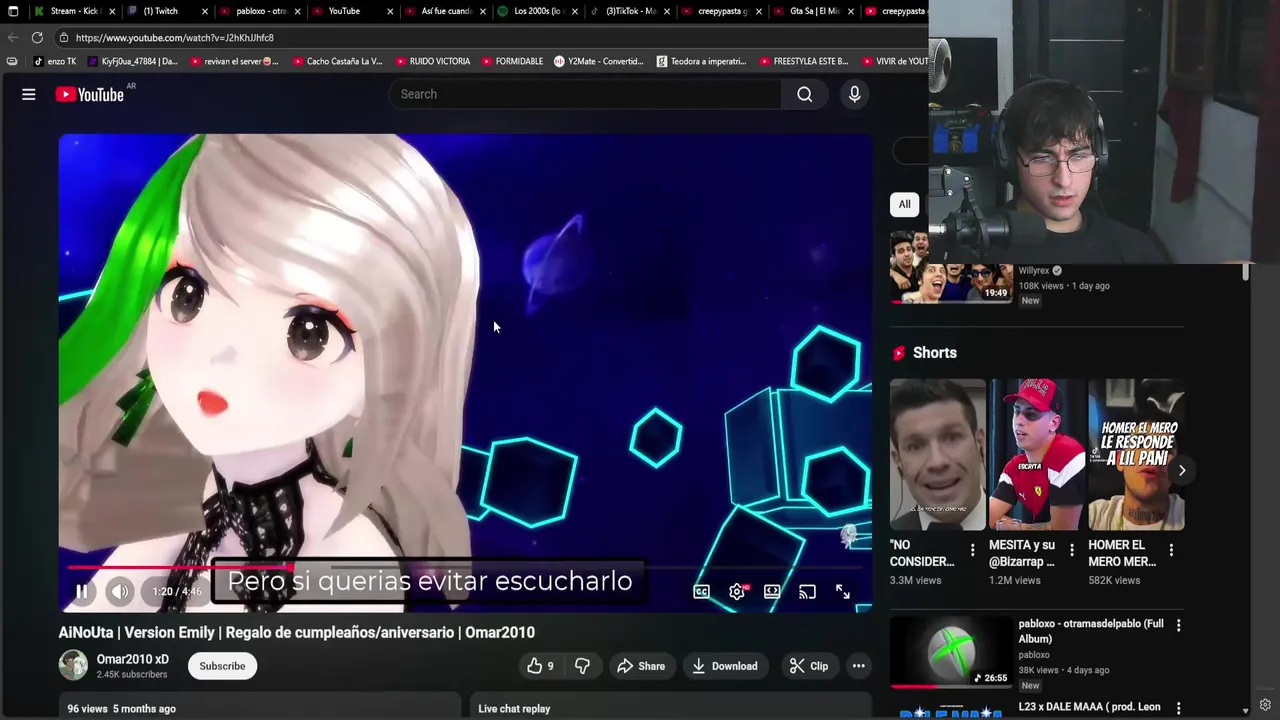Switch to the 'Gta Sa | El Mis' browser tab
The height and width of the screenshot is (720, 1280).
[814, 11]
